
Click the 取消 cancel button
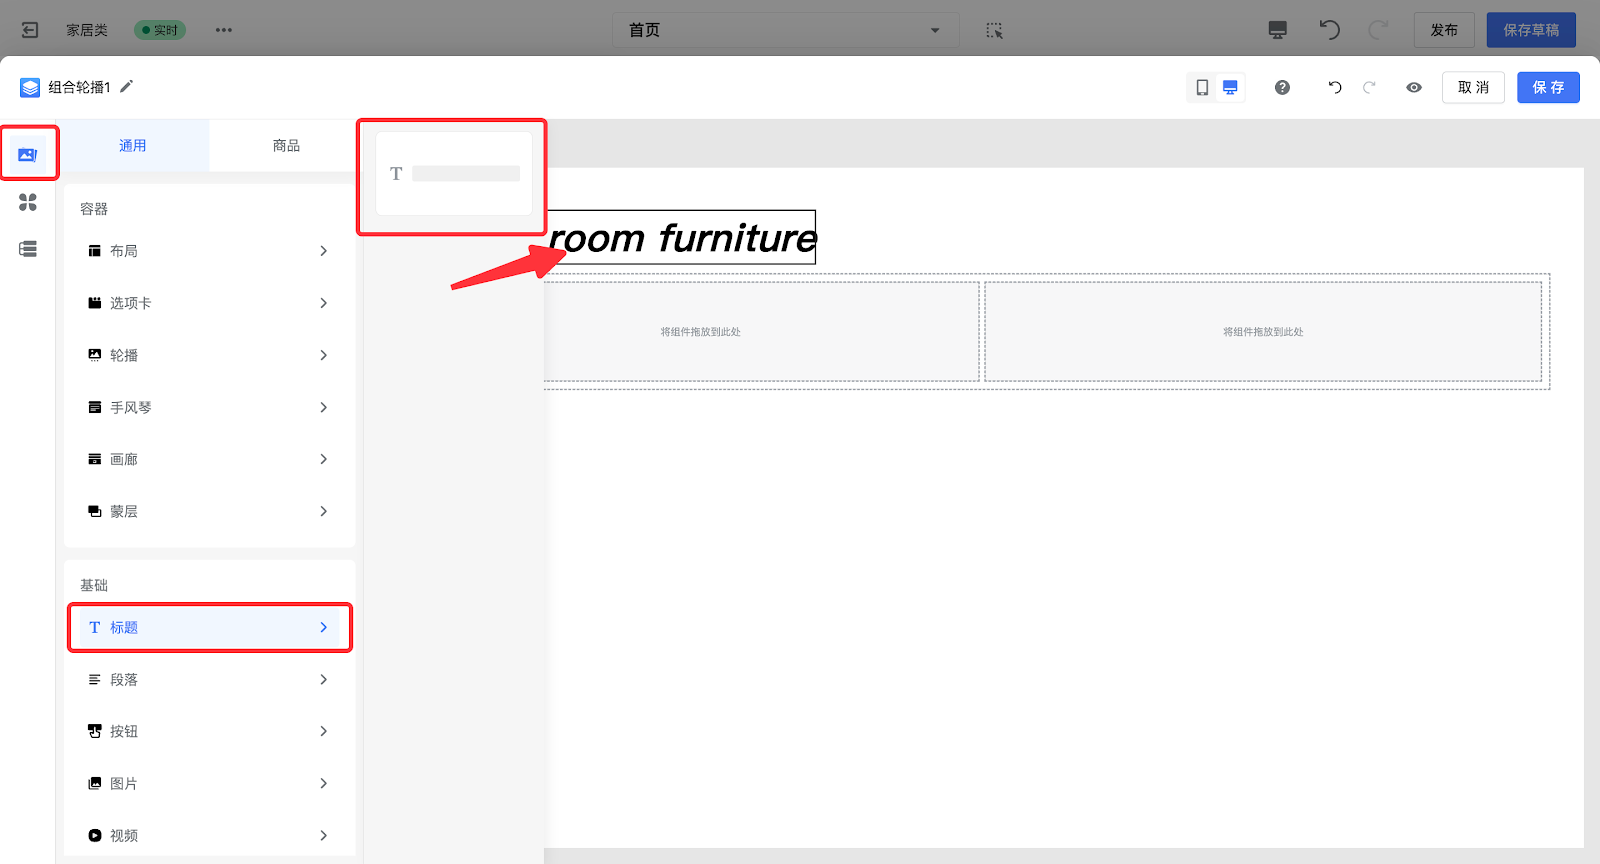(1473, 88)
